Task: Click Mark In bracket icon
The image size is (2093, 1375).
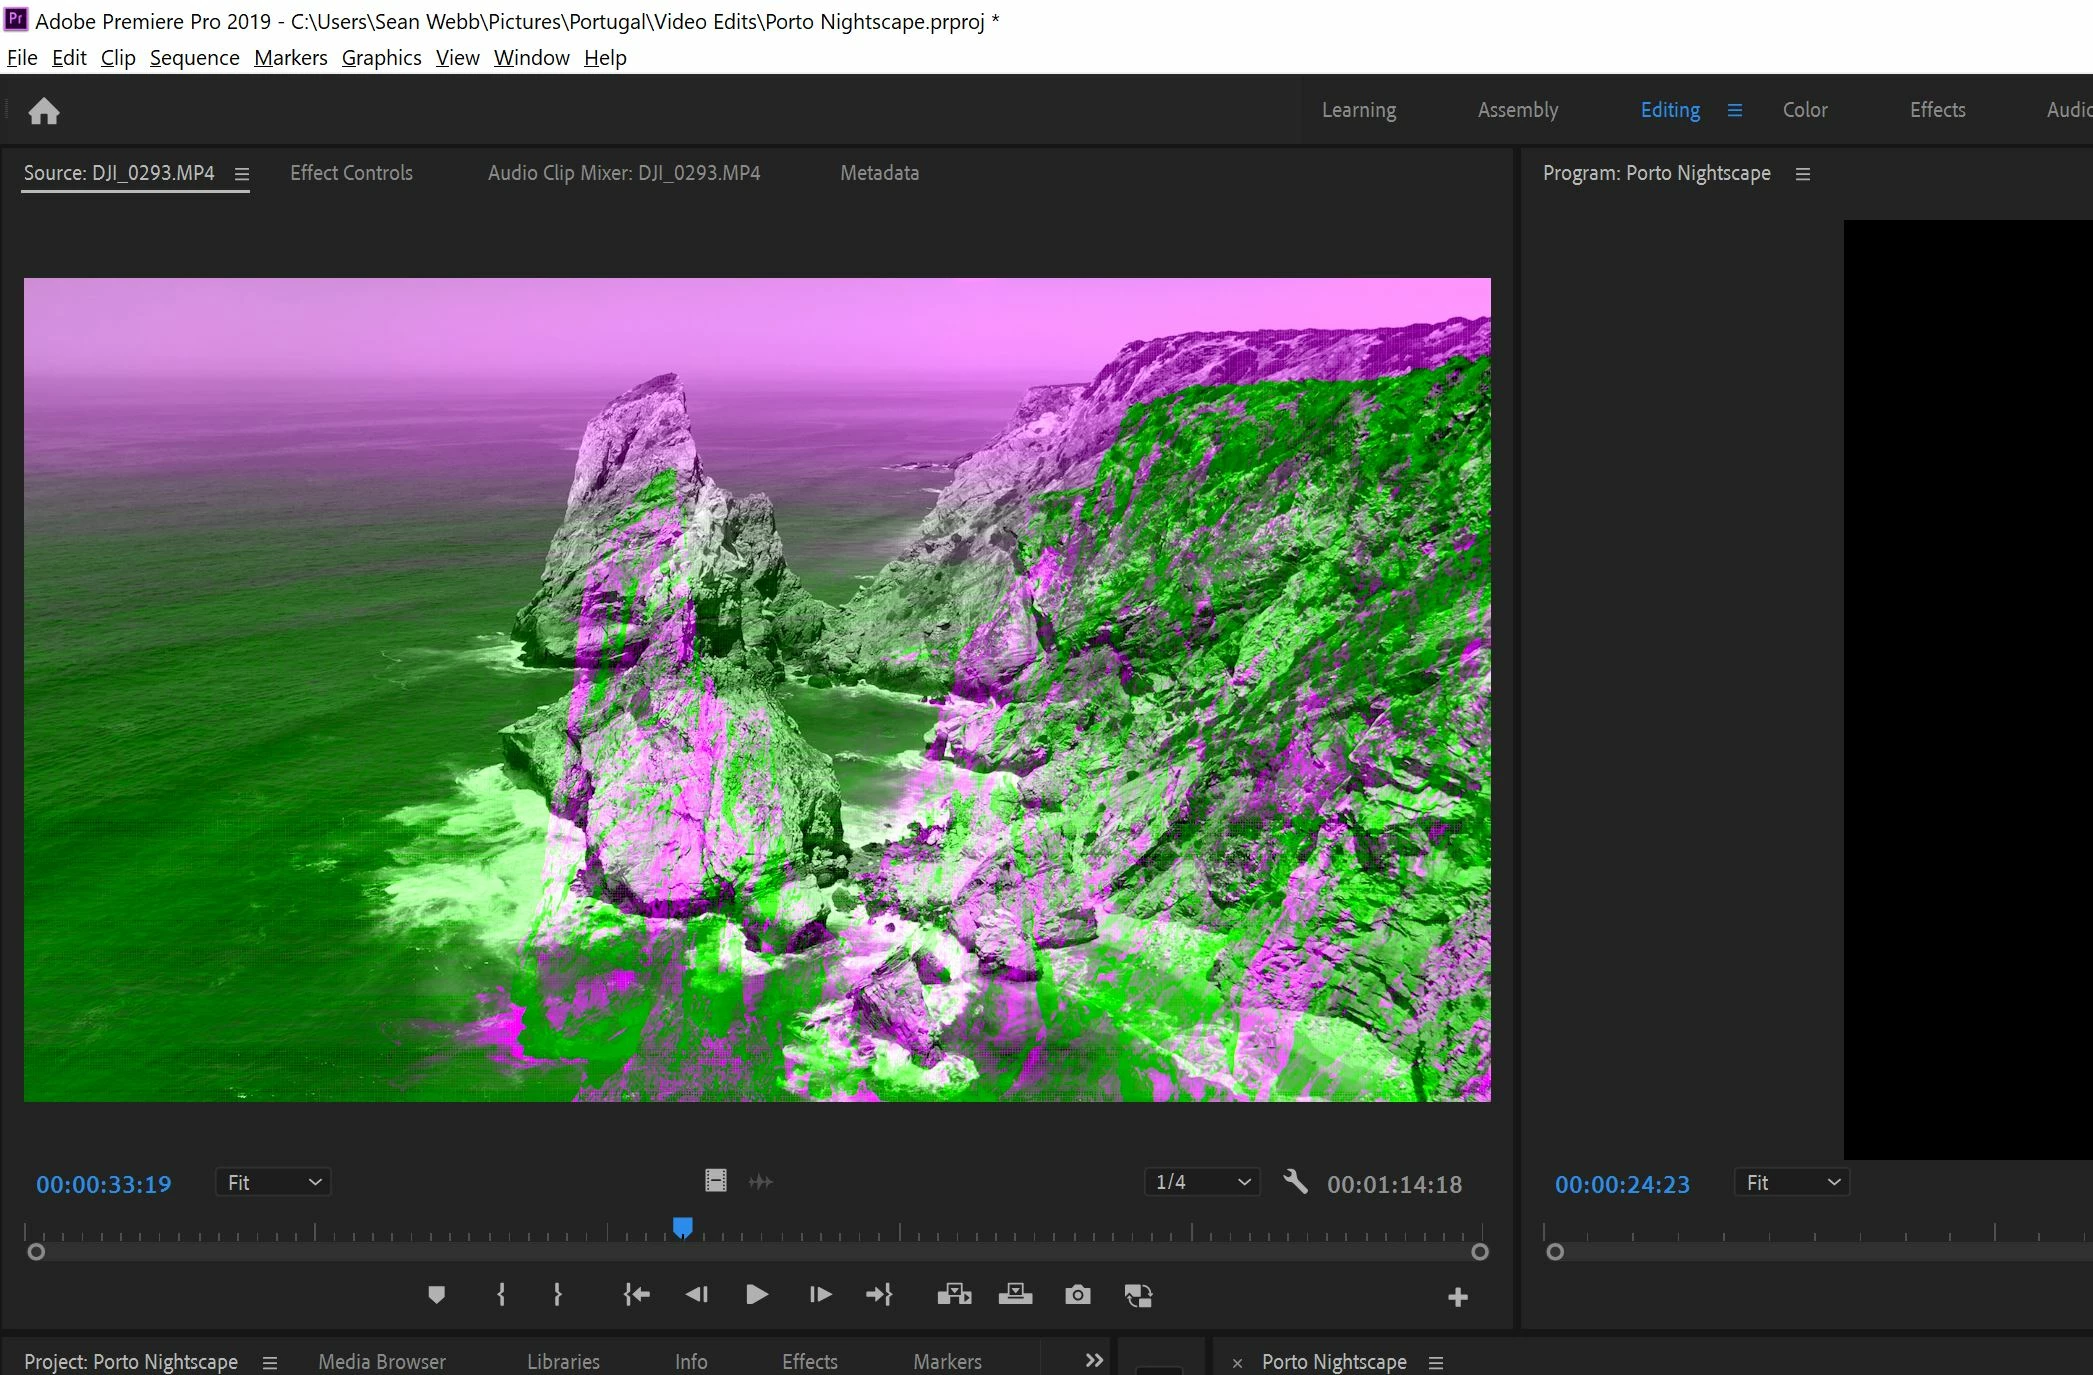Action: (501, 1295)
